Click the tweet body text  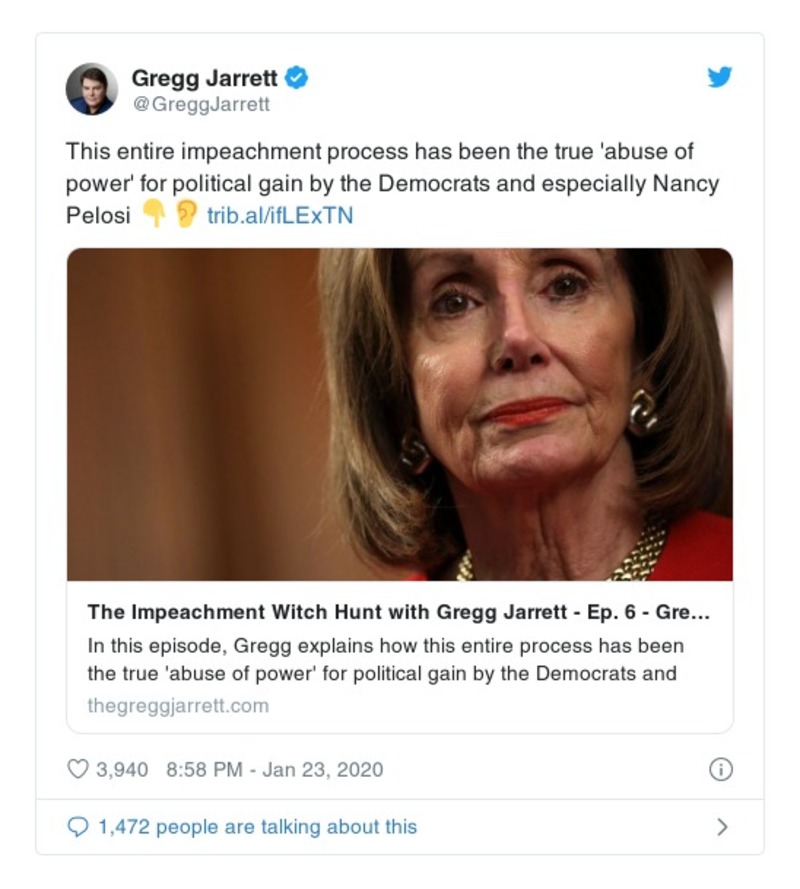pyautogui.click(x=392, y=183)
